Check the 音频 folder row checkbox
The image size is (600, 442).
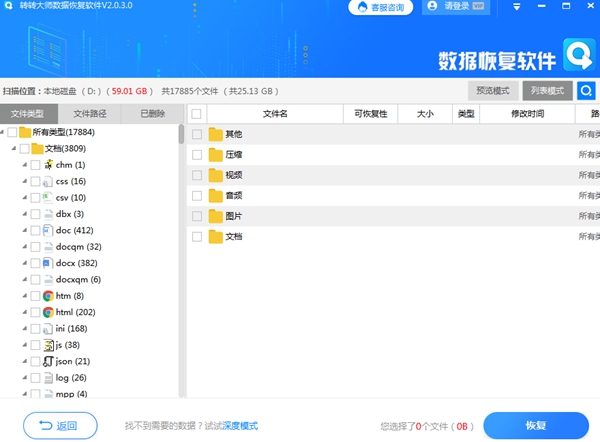click(197, 196)
